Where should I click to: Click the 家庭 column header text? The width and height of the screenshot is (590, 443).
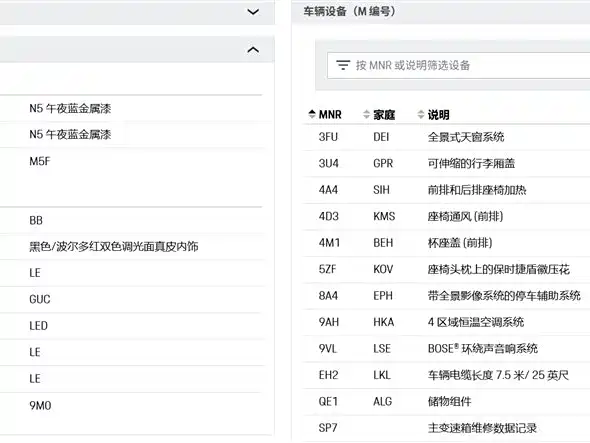click(384, 114)
